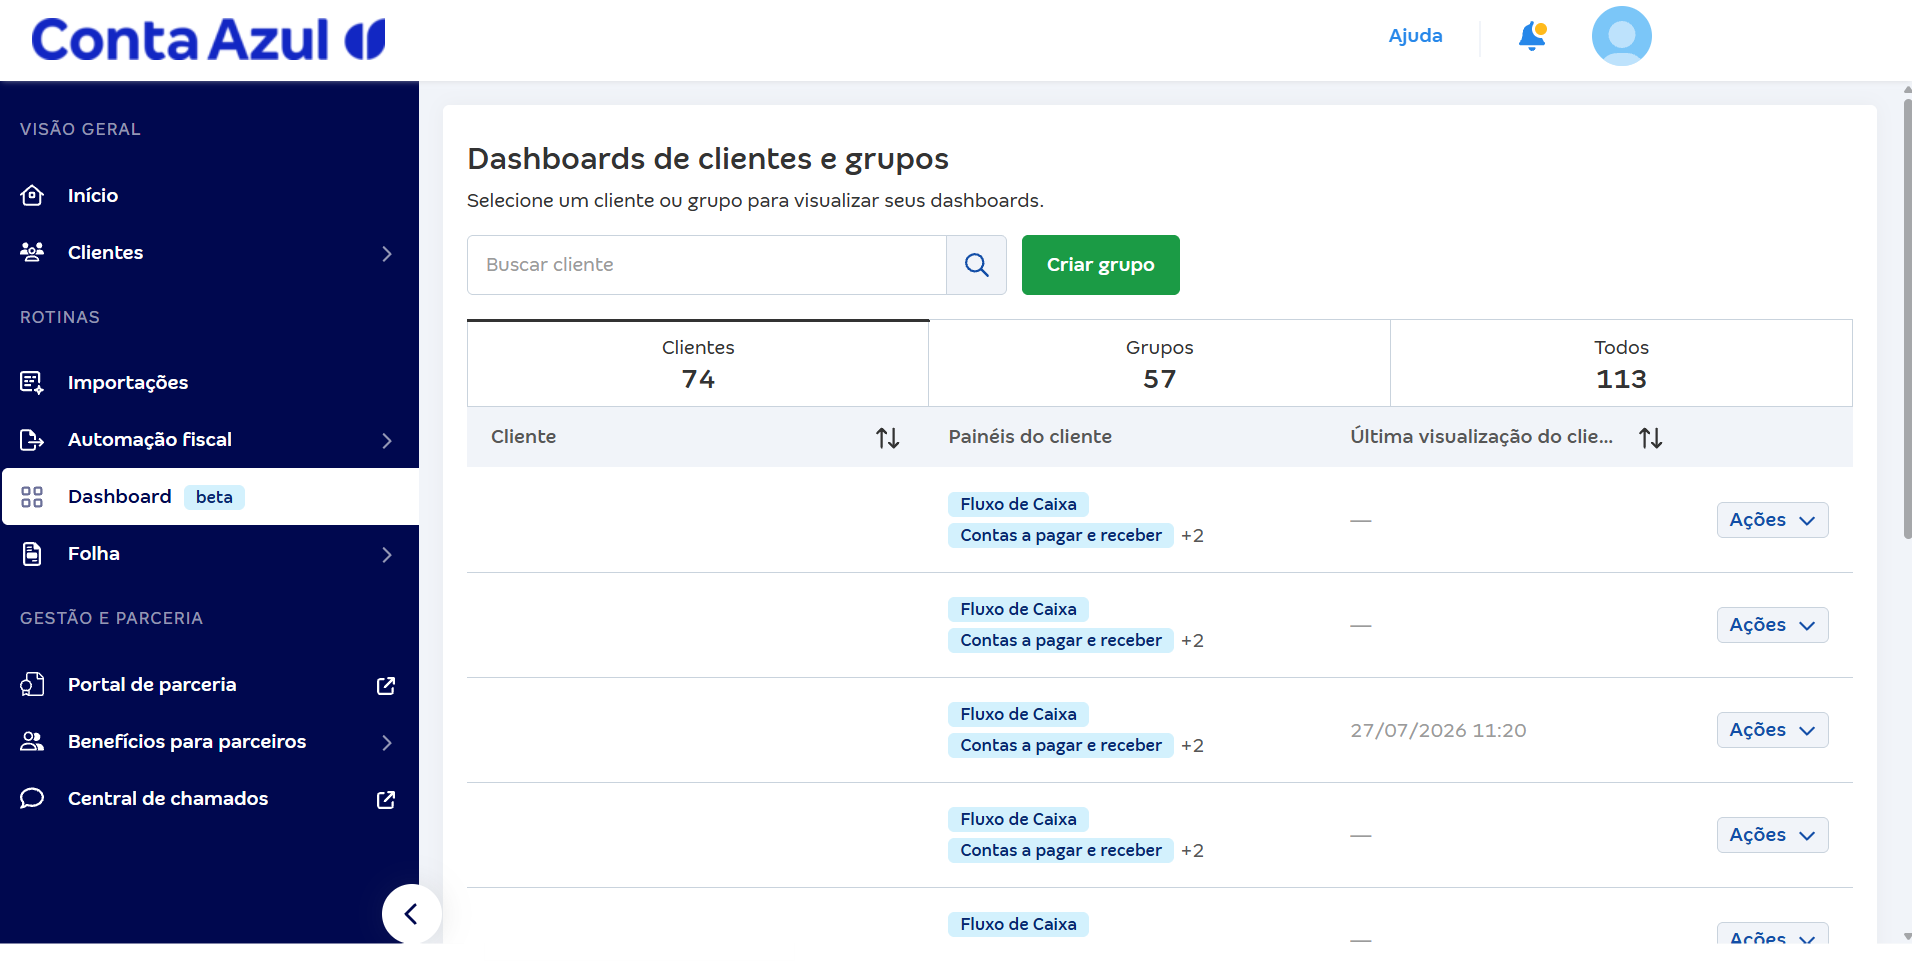Click the beta badge next to Dashboard
The height and width of the screenshot is (961, 1912).
coord(214,497)
